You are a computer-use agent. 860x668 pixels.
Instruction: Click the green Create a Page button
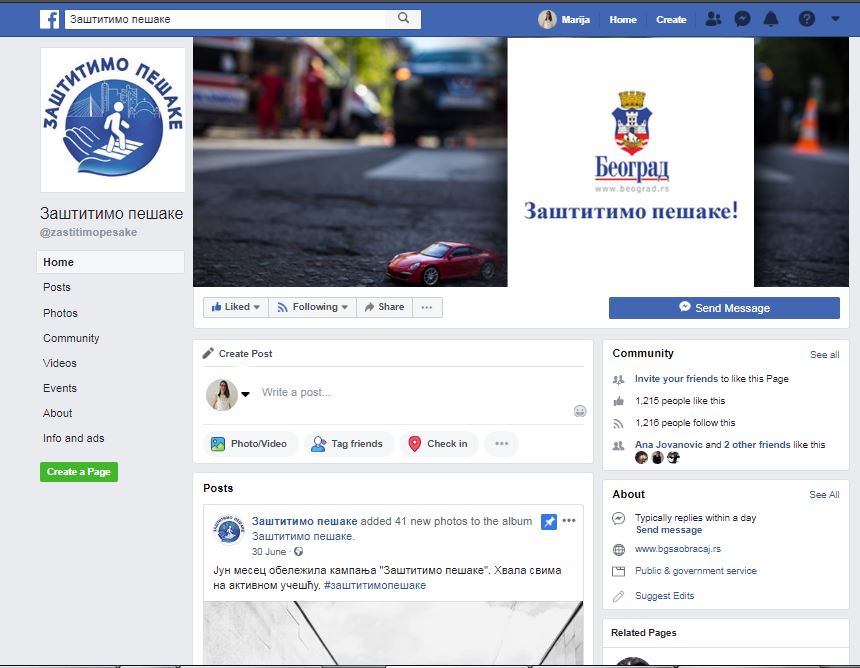click(79, 472)
